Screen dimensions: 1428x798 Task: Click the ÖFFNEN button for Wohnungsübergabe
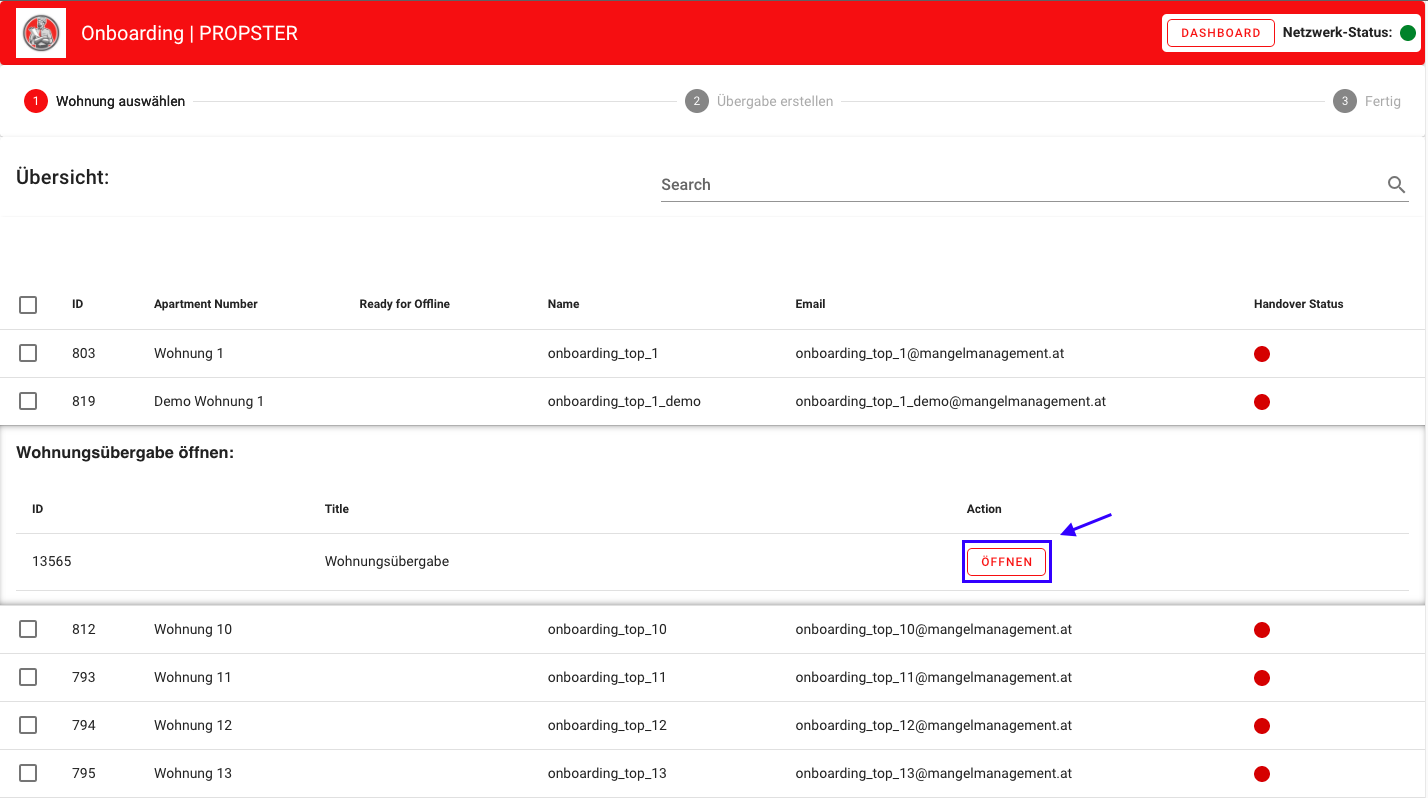click(x=1007, y=562)
